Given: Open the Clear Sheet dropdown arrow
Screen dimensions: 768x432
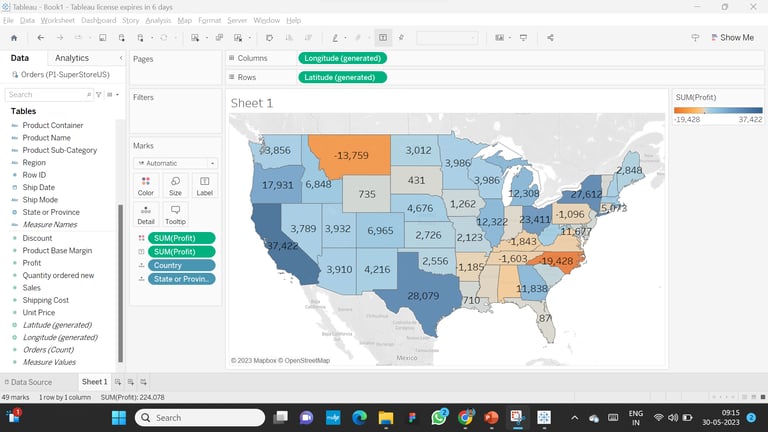Looking at the screenshot, I should [250, 38].
